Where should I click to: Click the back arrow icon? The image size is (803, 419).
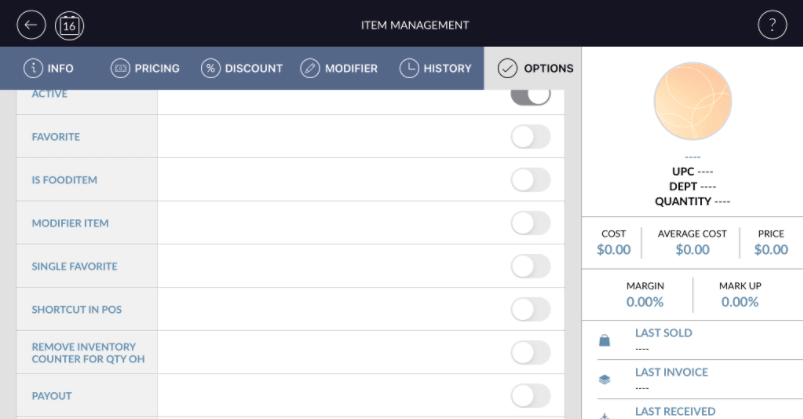[32, 25]
